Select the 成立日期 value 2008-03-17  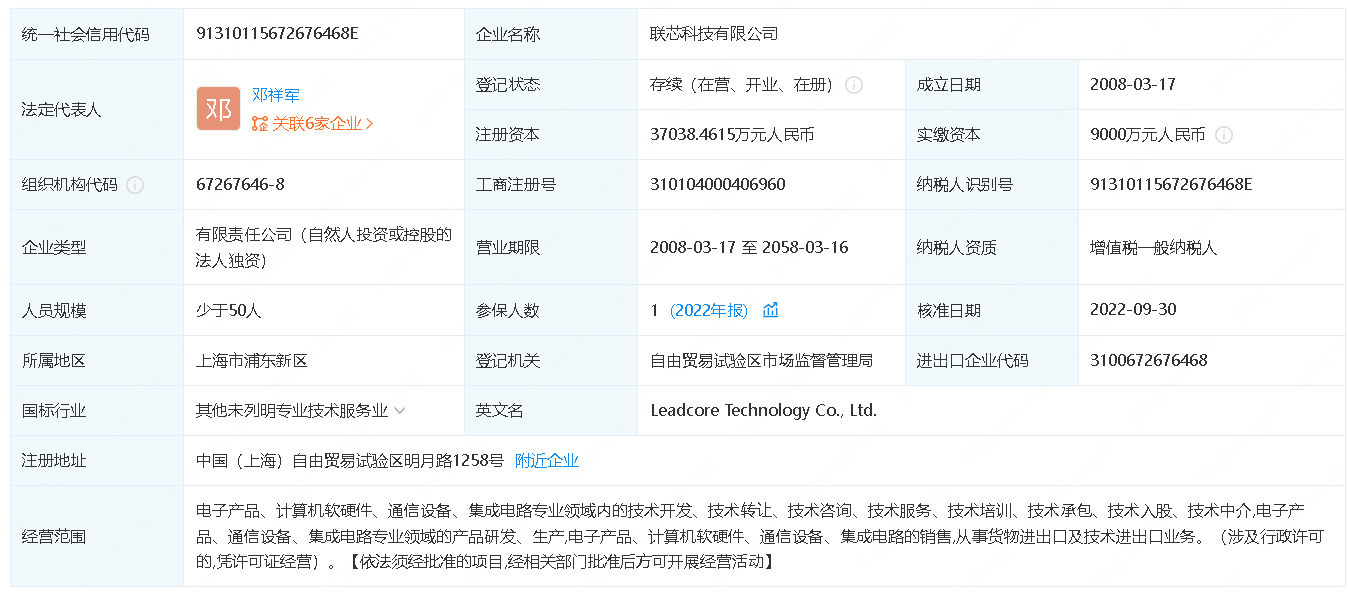point(1133,85)
